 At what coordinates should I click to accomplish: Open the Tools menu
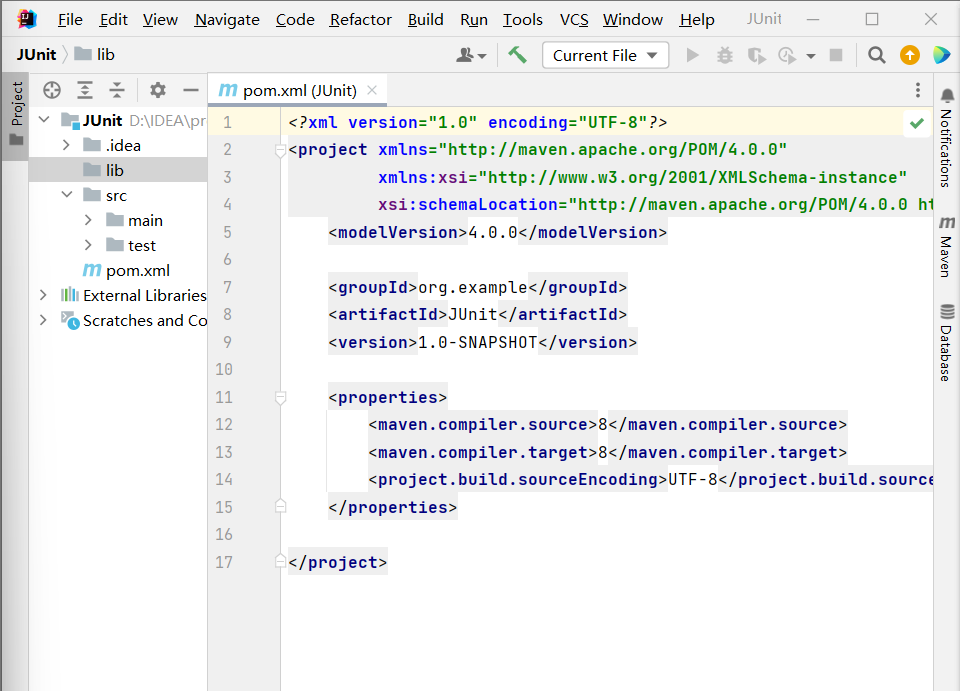tap(523, 20)
